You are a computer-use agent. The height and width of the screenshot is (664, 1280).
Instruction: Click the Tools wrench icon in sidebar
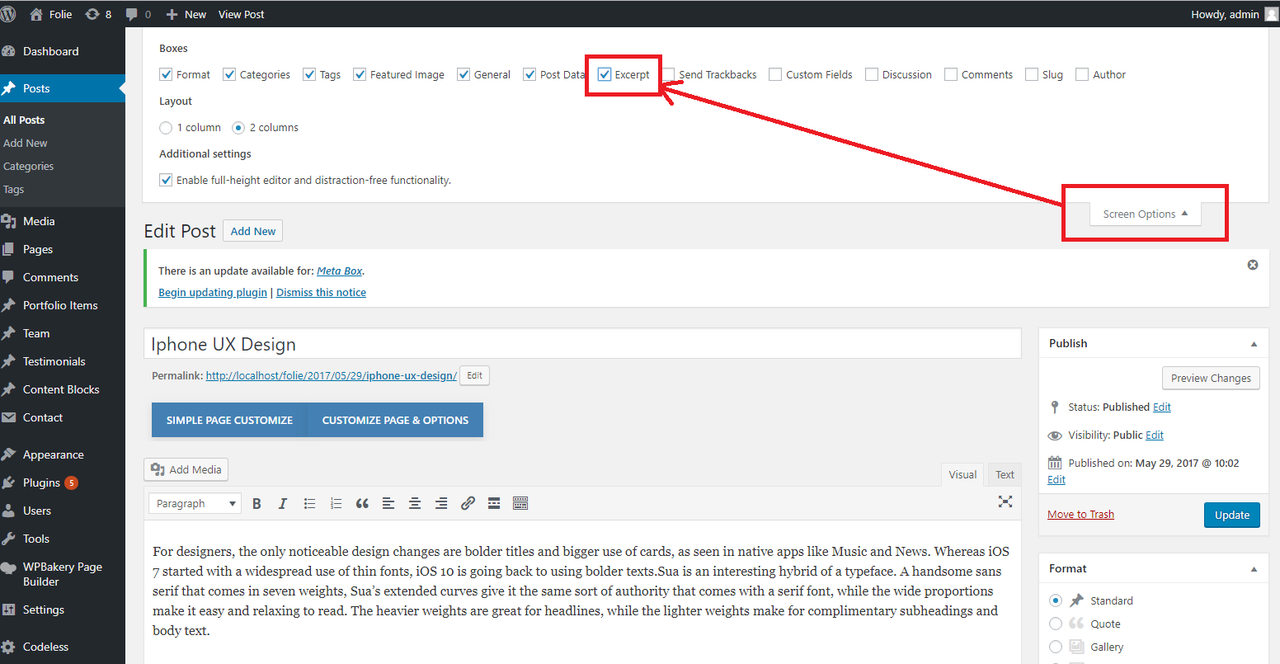[10, 538]
